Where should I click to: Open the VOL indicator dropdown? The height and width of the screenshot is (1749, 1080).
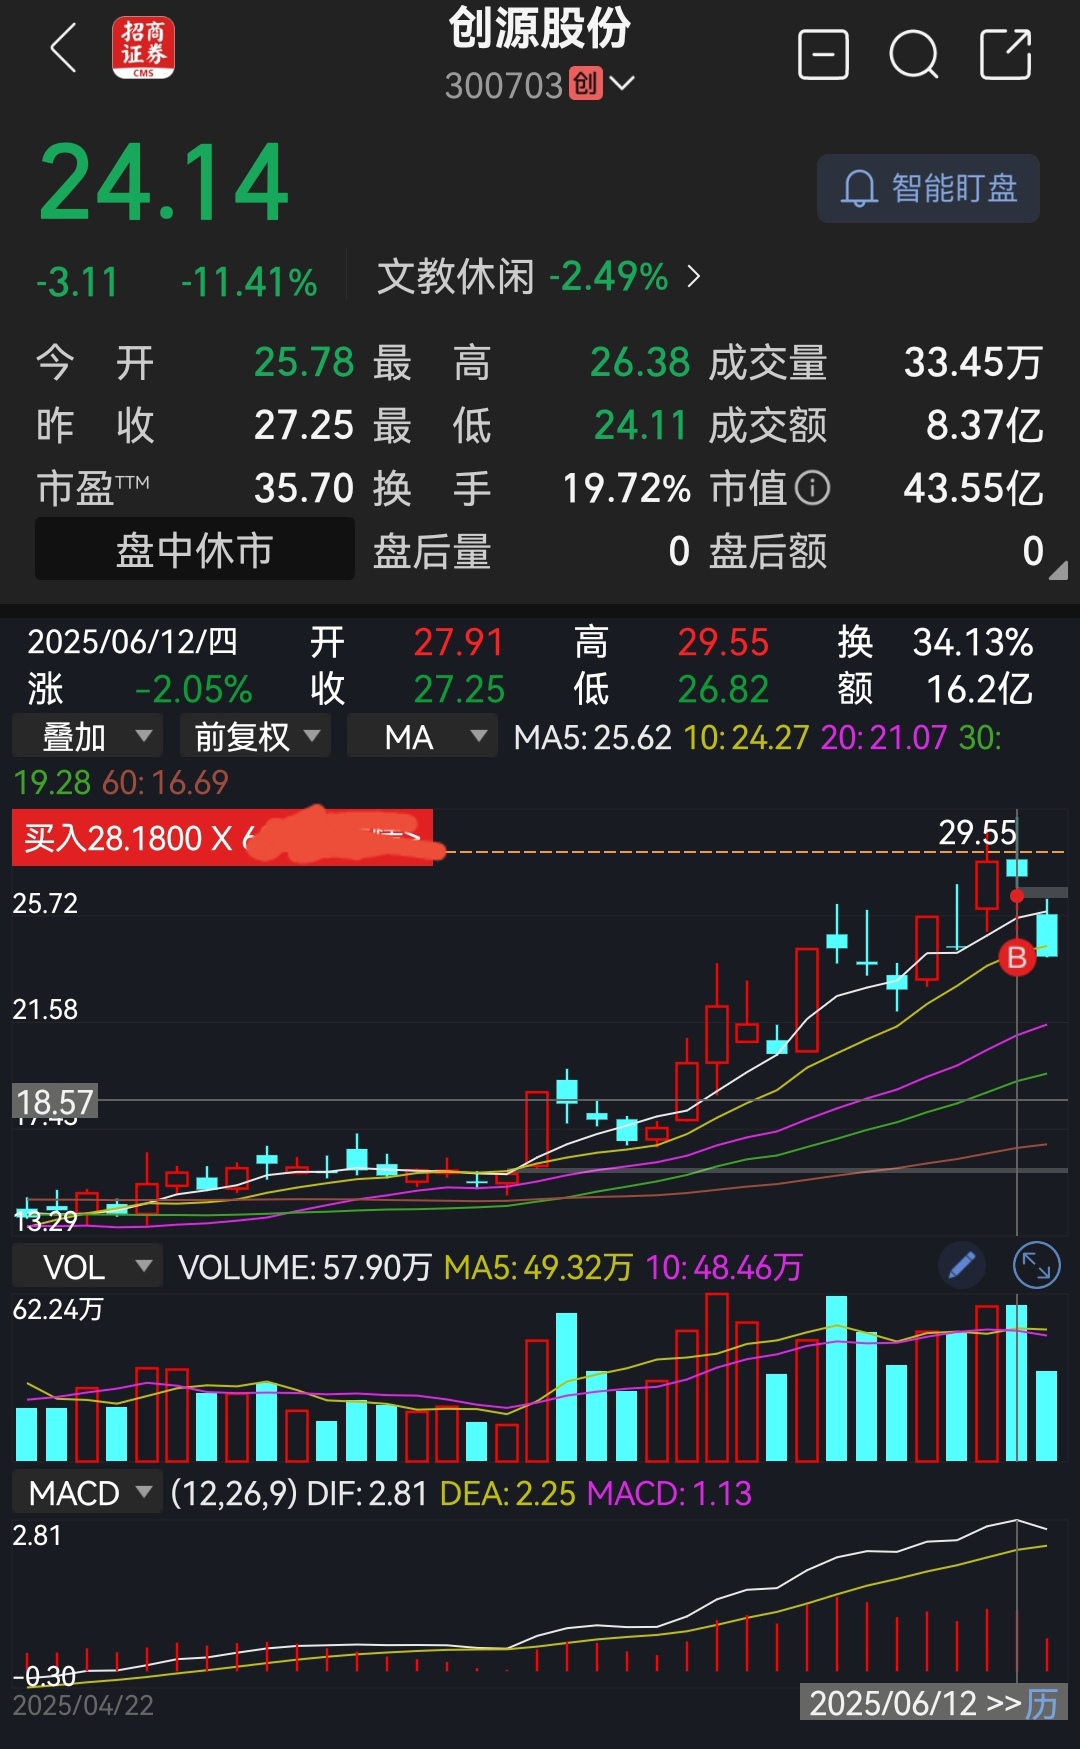87,1267
